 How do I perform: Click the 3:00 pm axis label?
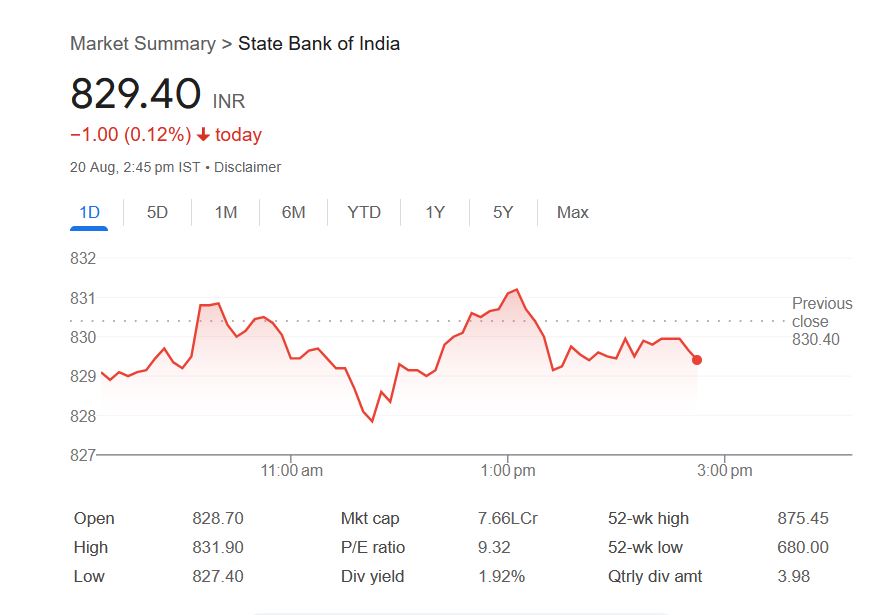tap(725, 470)
